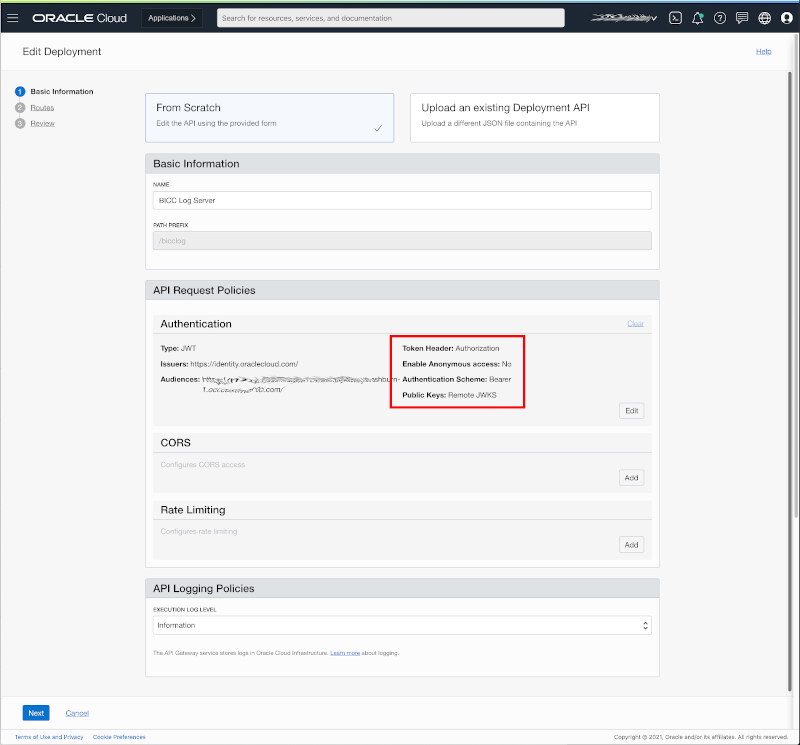Choose Upload an existing Deployment API
Screen dimensions: 800x745
pyautogui.click(x=534, y=117)
